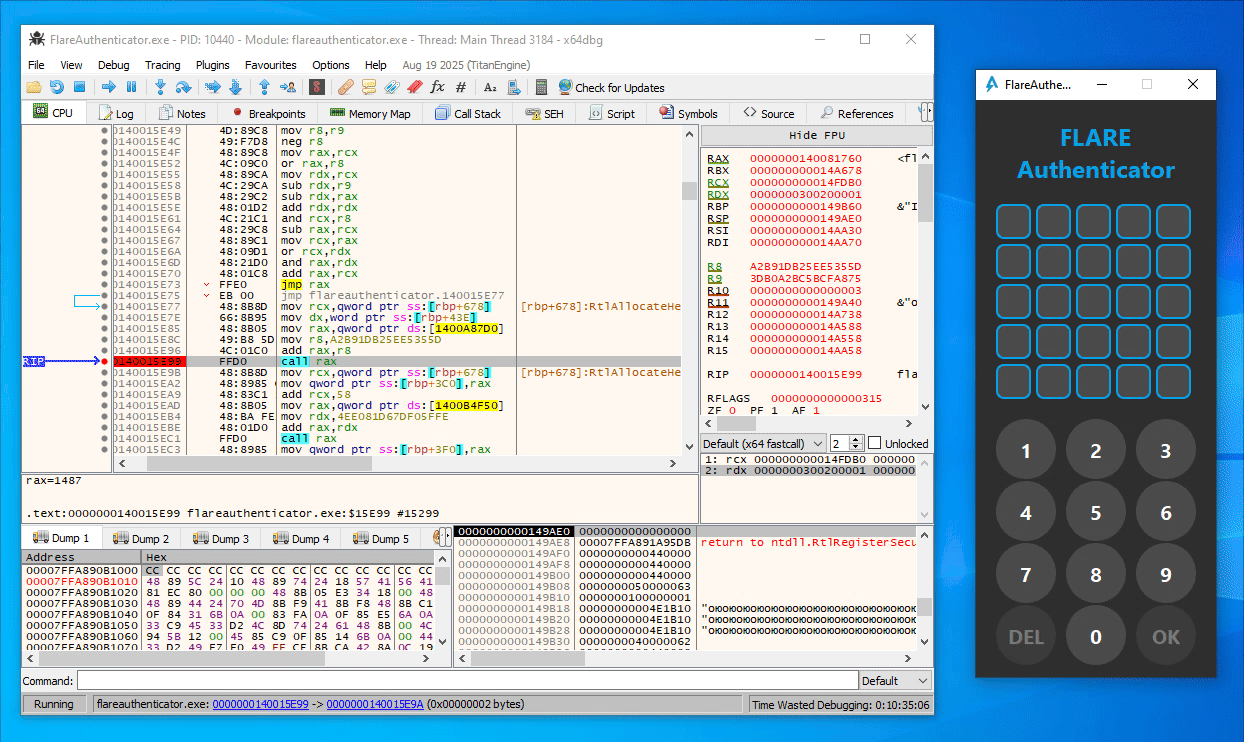
Task: Click the Hide FPU button
Action: click(816, 136)
